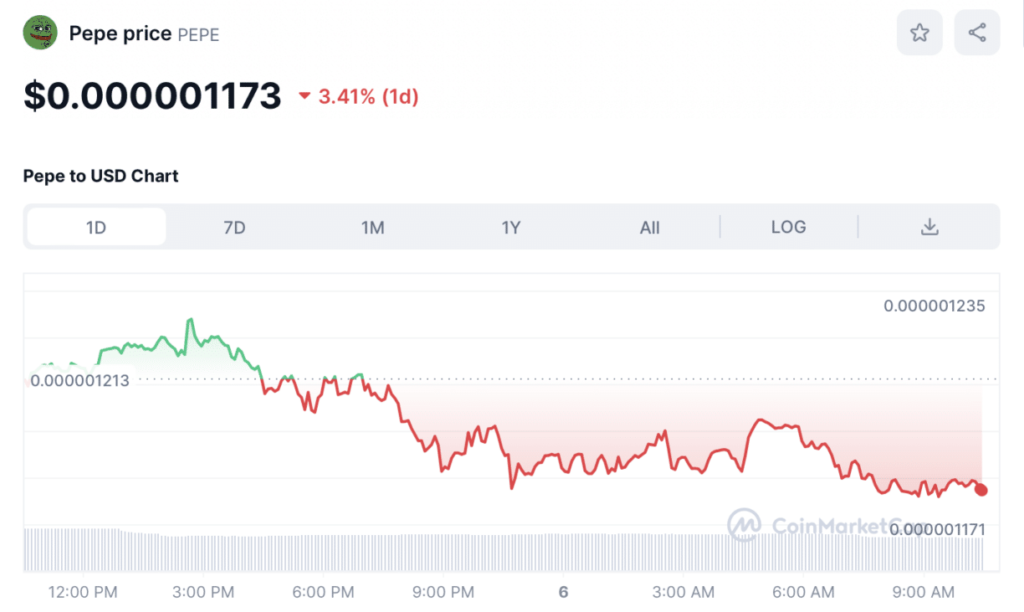Viewport: 1024px width, 612px height.
Task: Show the All time range tab
Action: coord(650,227)
